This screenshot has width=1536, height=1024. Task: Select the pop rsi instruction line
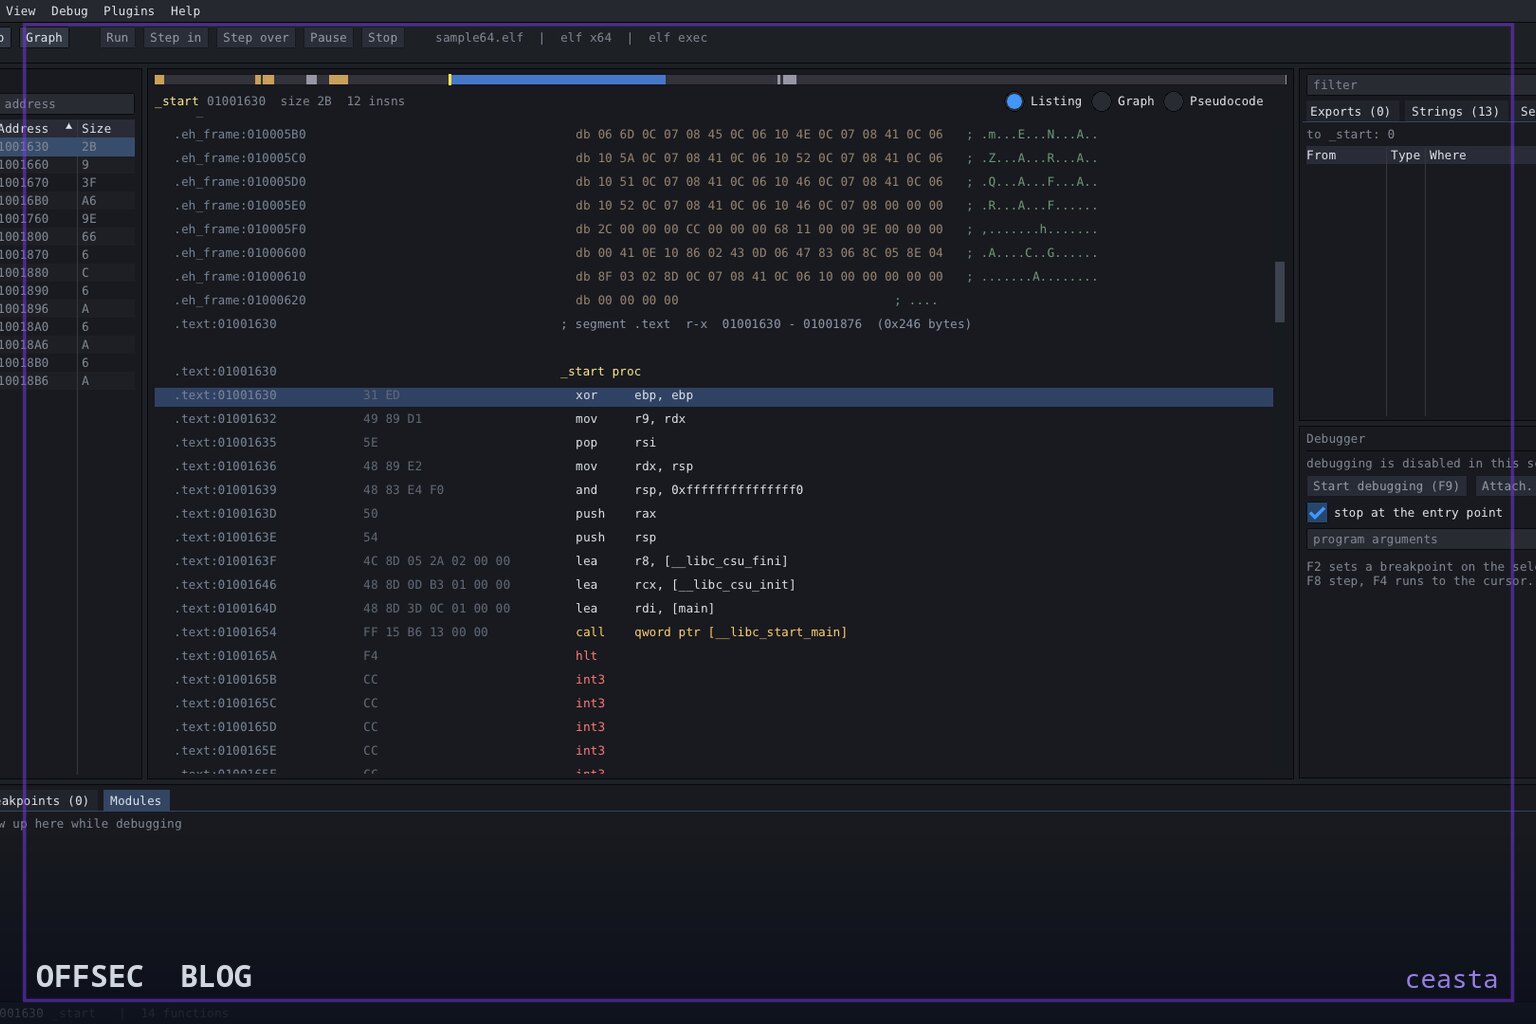713,443
